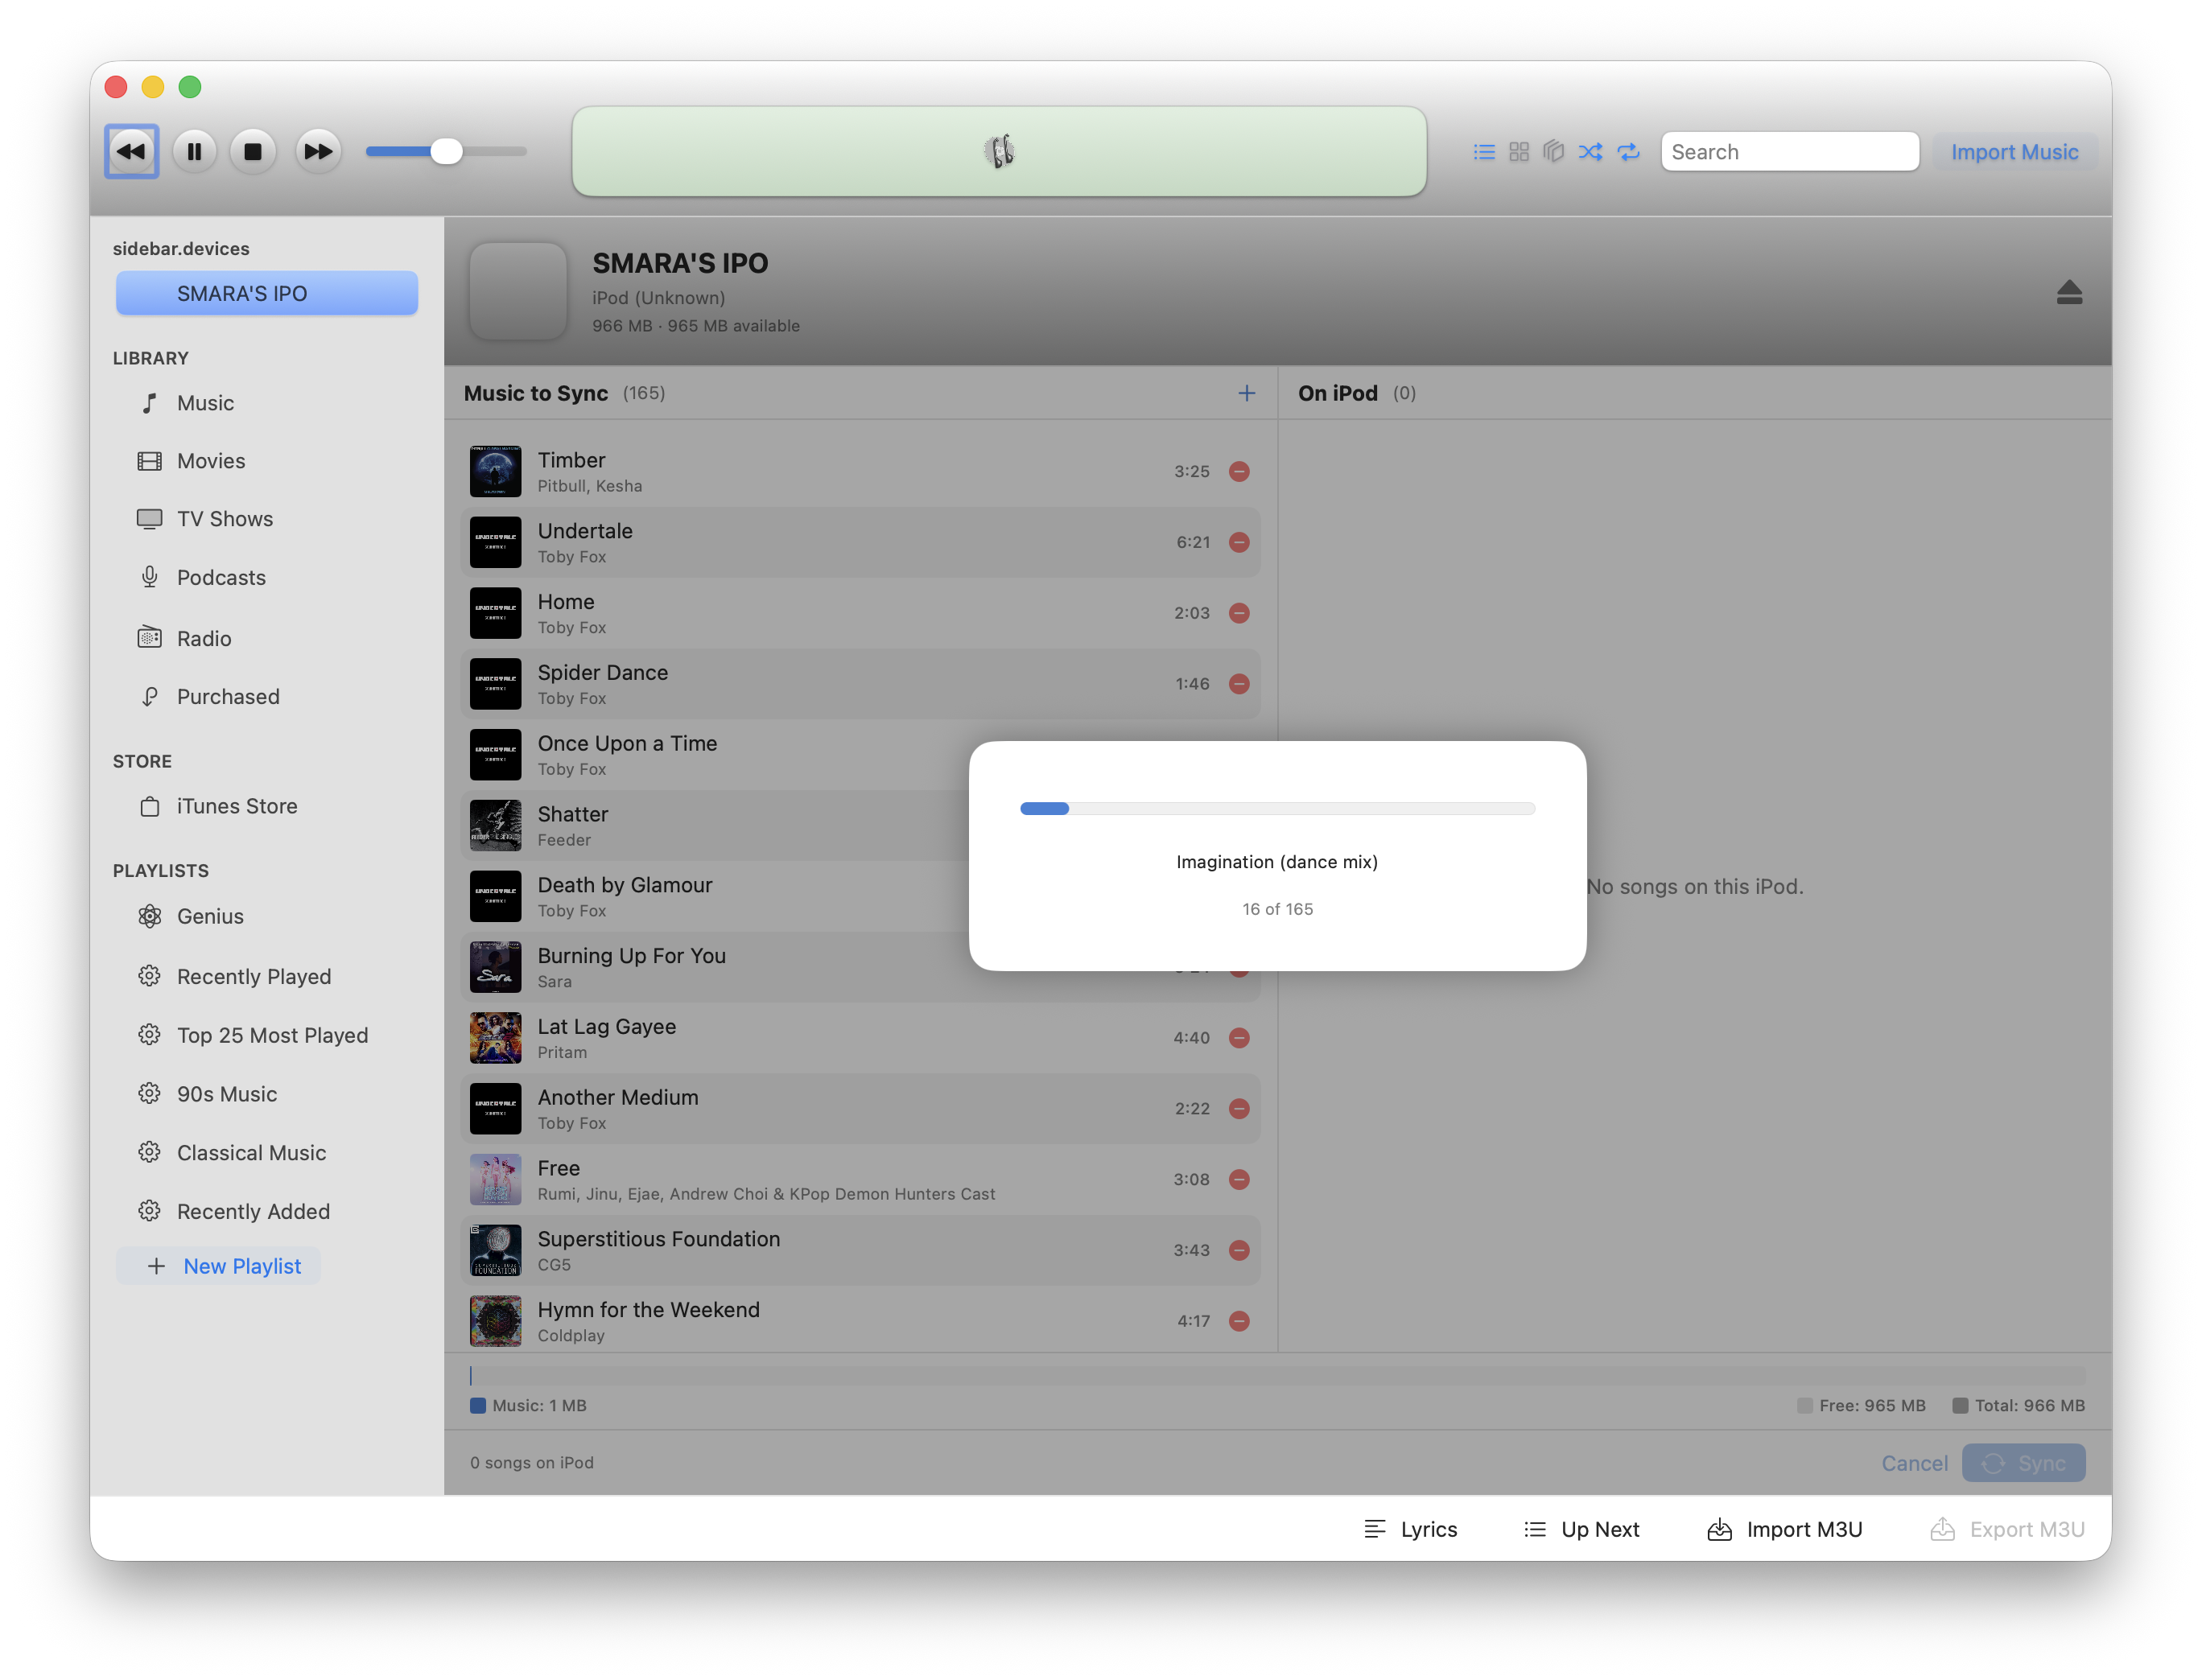This screenshot has width=2202, height=1680.
Task: Remove Free from the sync list
Action: click(x=1239, y=1180)
